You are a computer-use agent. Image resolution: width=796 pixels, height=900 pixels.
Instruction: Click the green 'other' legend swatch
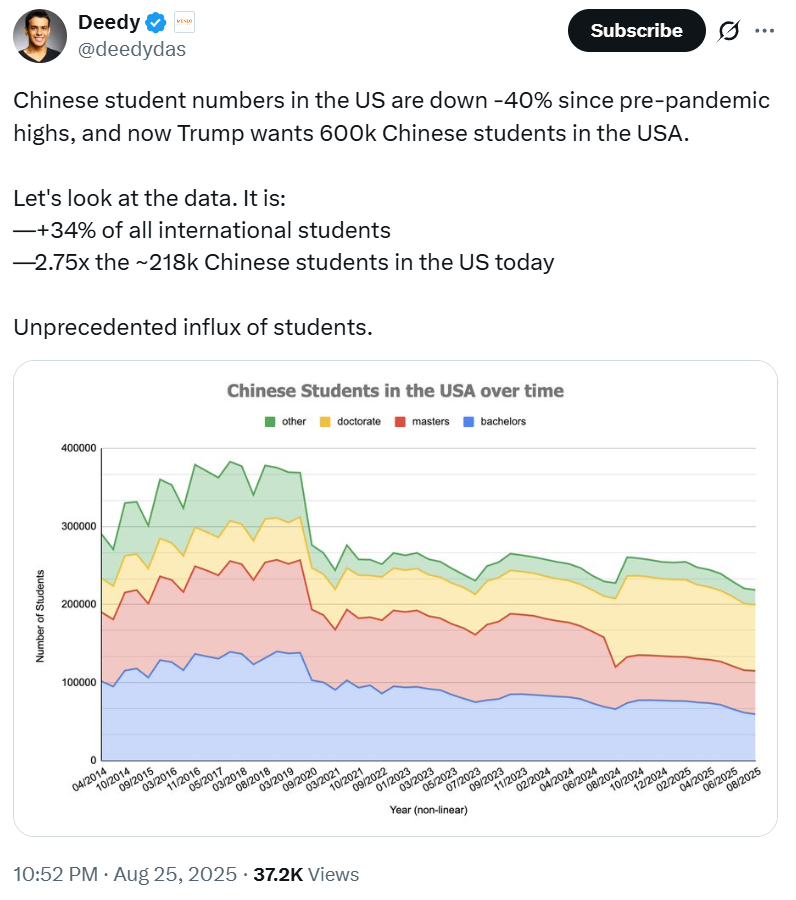tap(270, 422)
